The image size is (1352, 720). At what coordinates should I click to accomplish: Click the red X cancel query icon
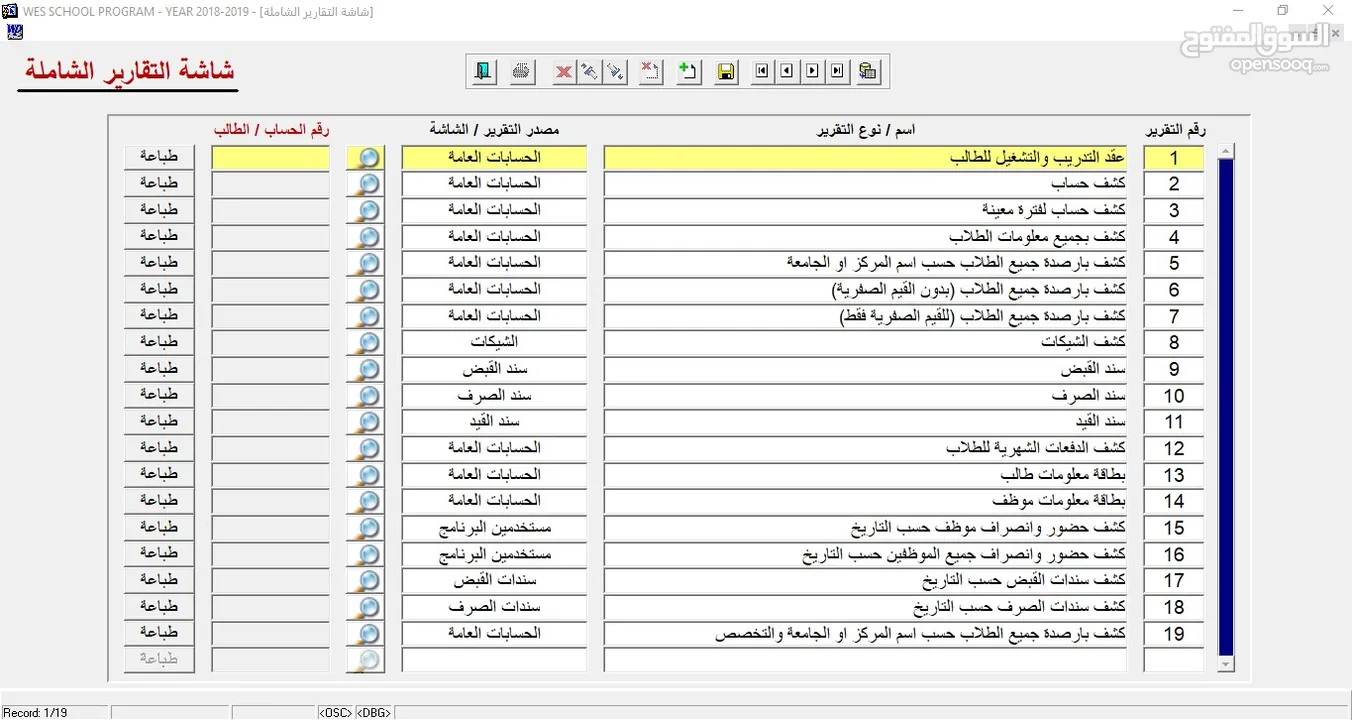click(564, 71)
